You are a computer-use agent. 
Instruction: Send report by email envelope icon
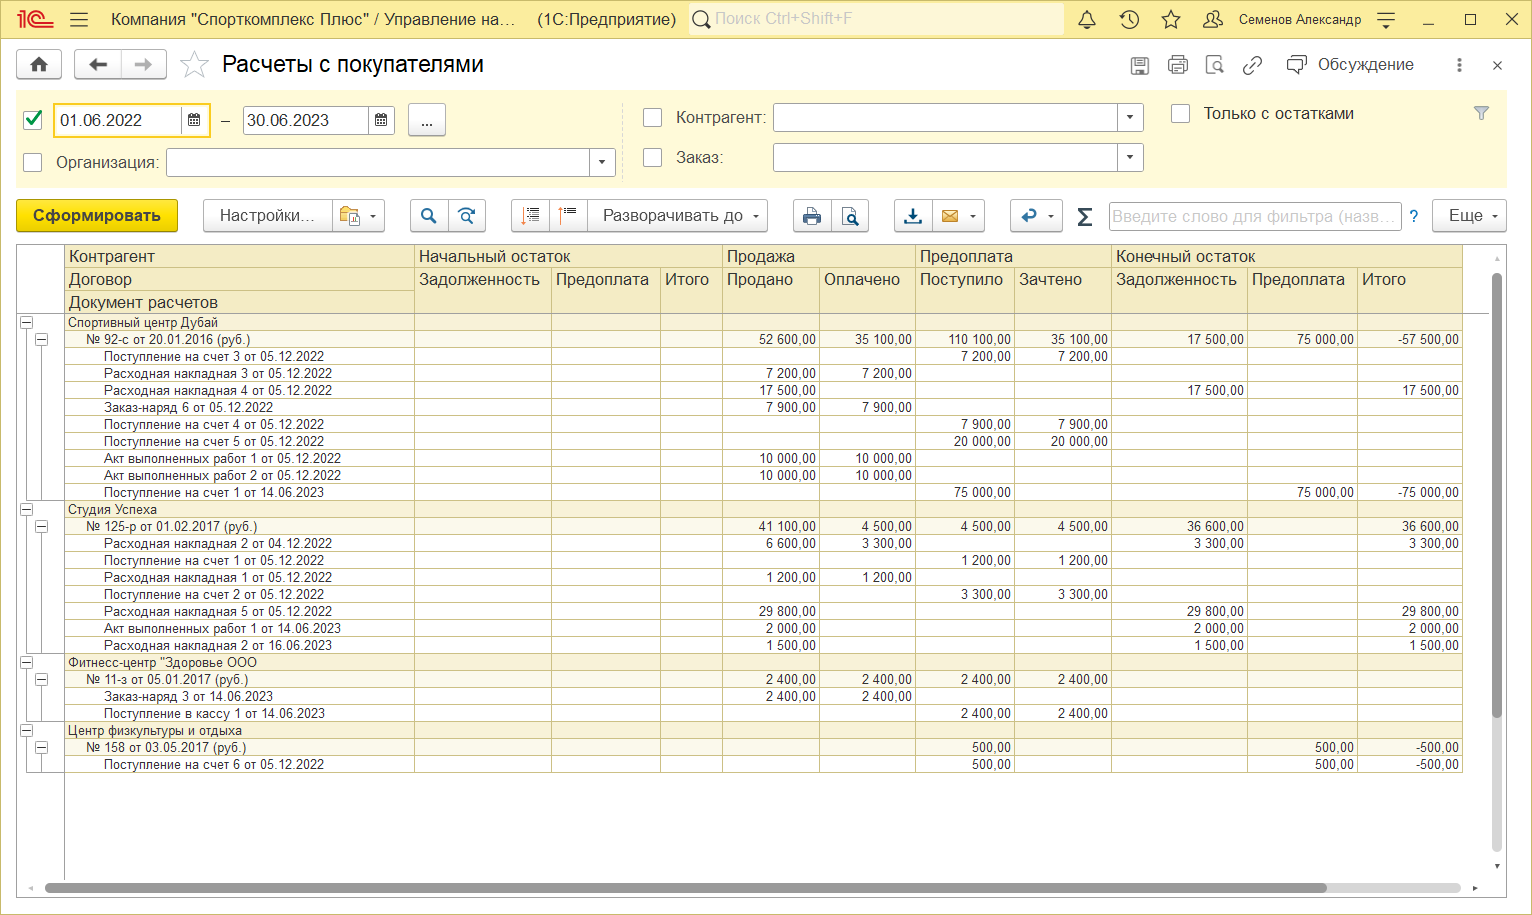tap(950, 216)
